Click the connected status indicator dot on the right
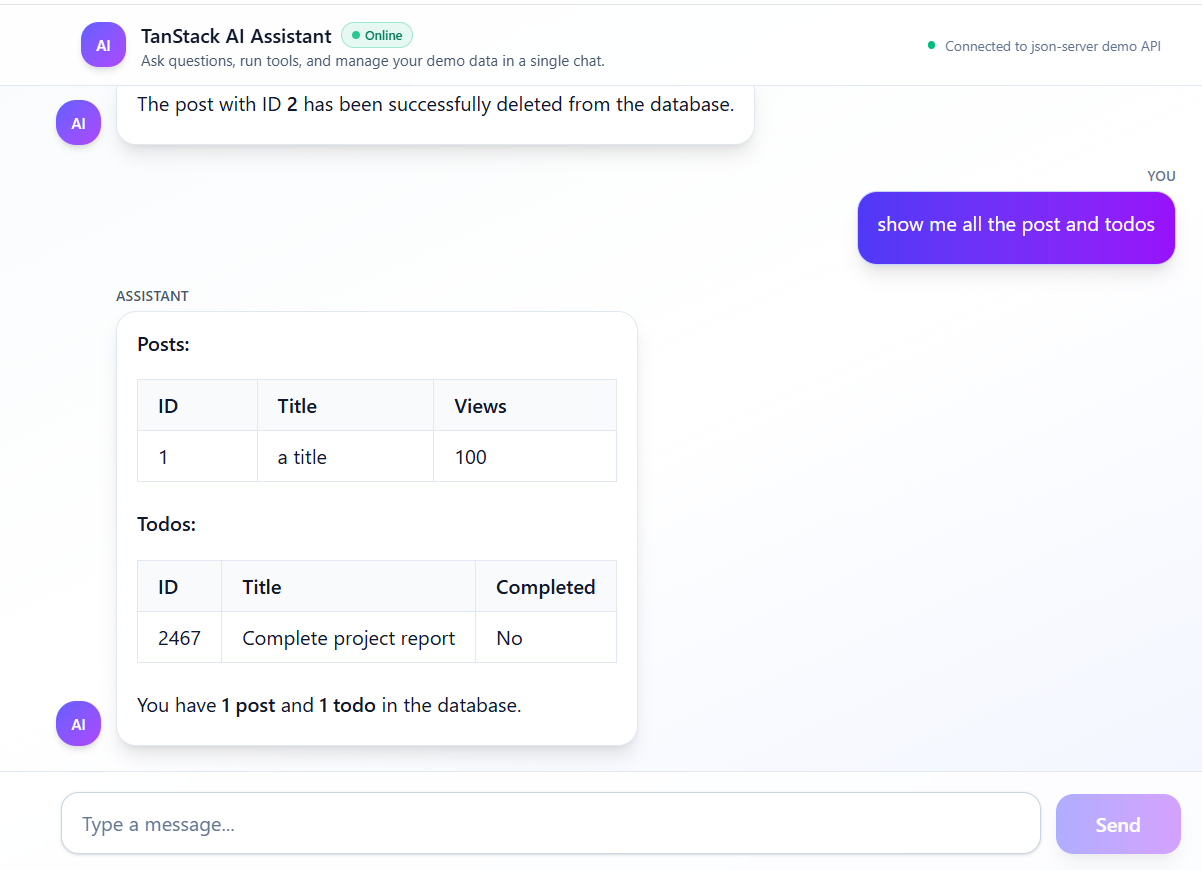This screenshot has height=870, width=1202. 931,46
